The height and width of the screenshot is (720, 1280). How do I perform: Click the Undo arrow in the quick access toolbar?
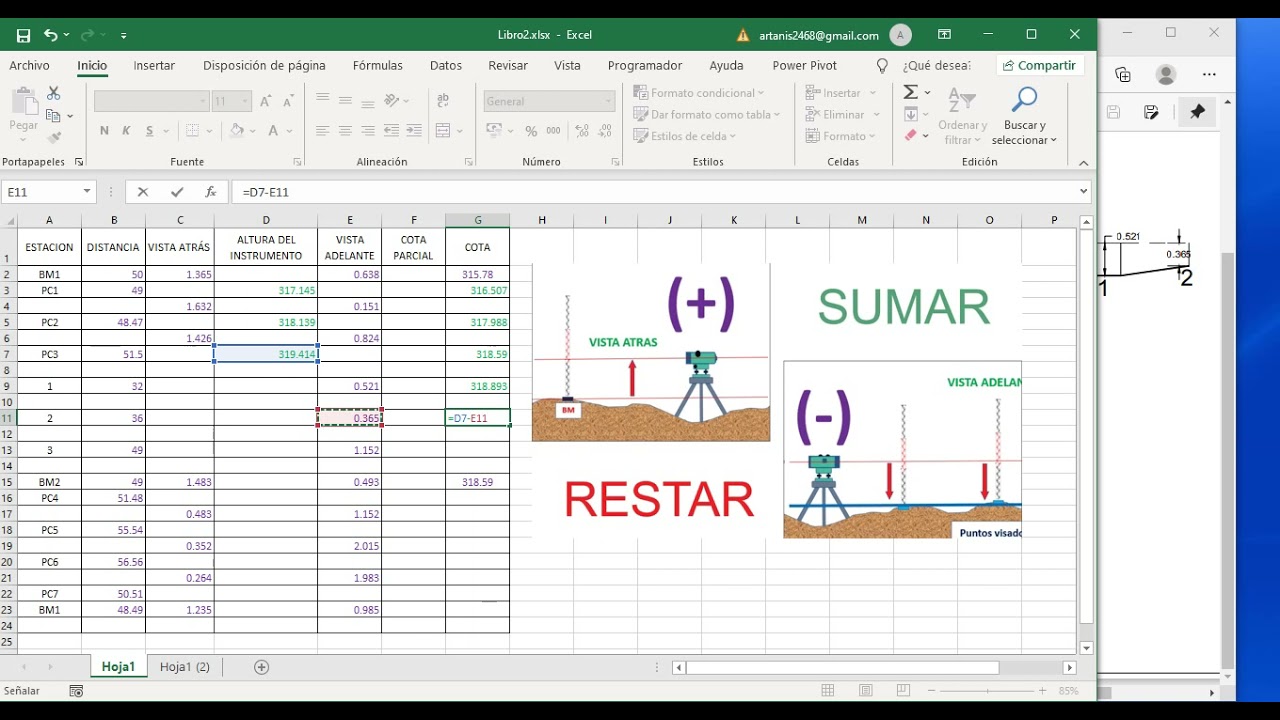50,35
